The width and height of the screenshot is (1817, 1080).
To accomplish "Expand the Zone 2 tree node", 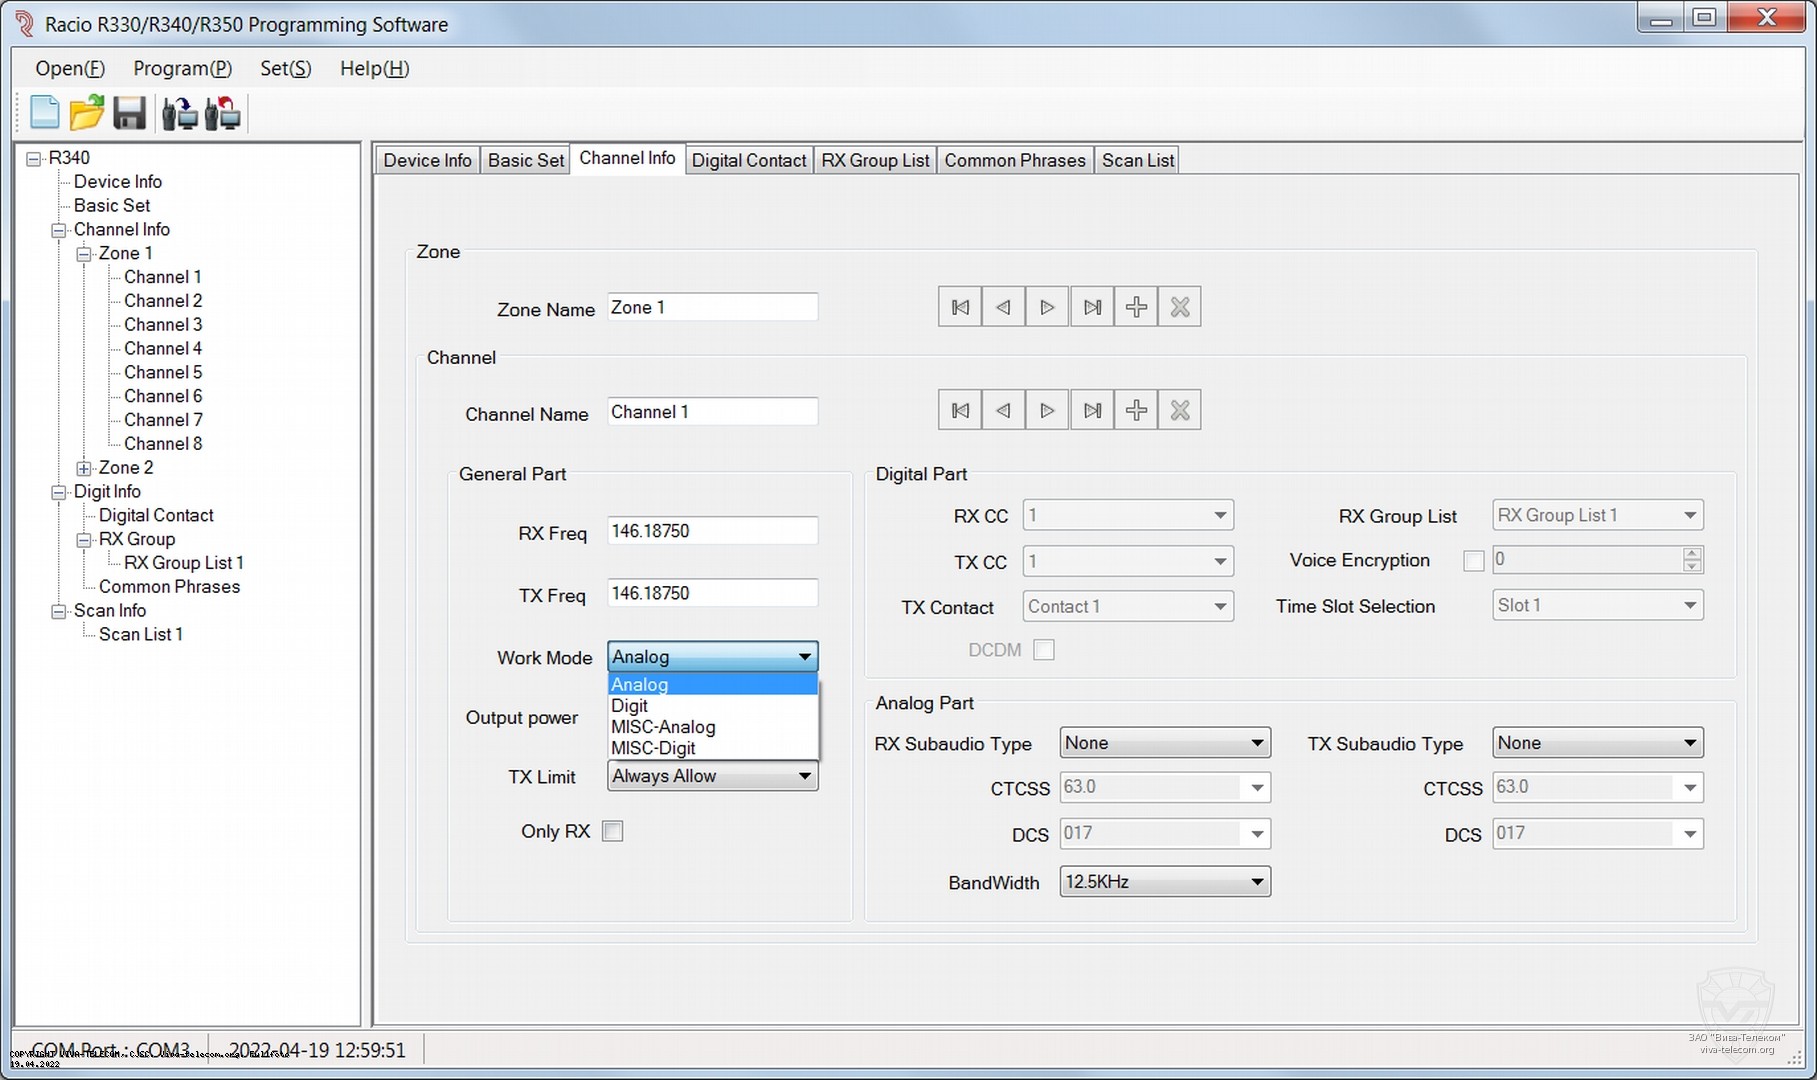I will [x=84, y=468].
